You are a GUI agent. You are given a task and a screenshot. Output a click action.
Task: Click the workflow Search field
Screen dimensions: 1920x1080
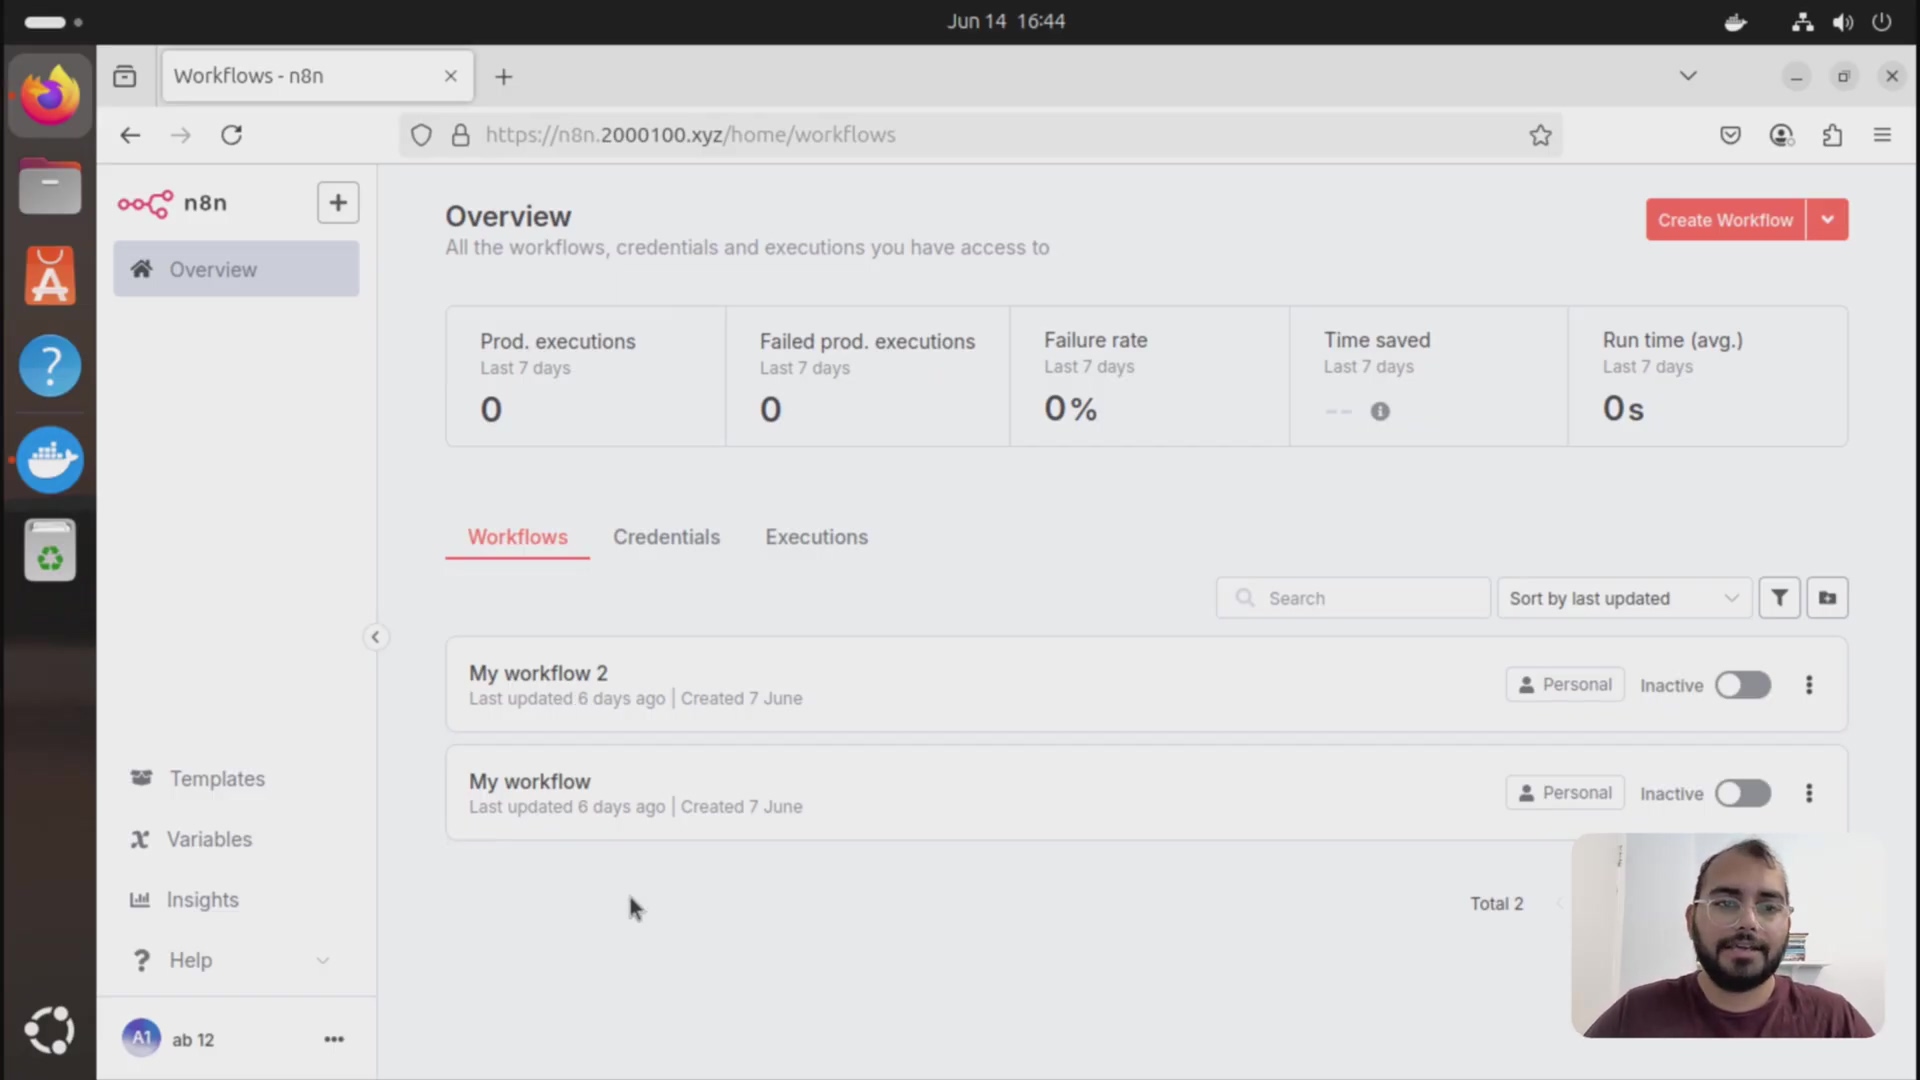pos(1353,598)
